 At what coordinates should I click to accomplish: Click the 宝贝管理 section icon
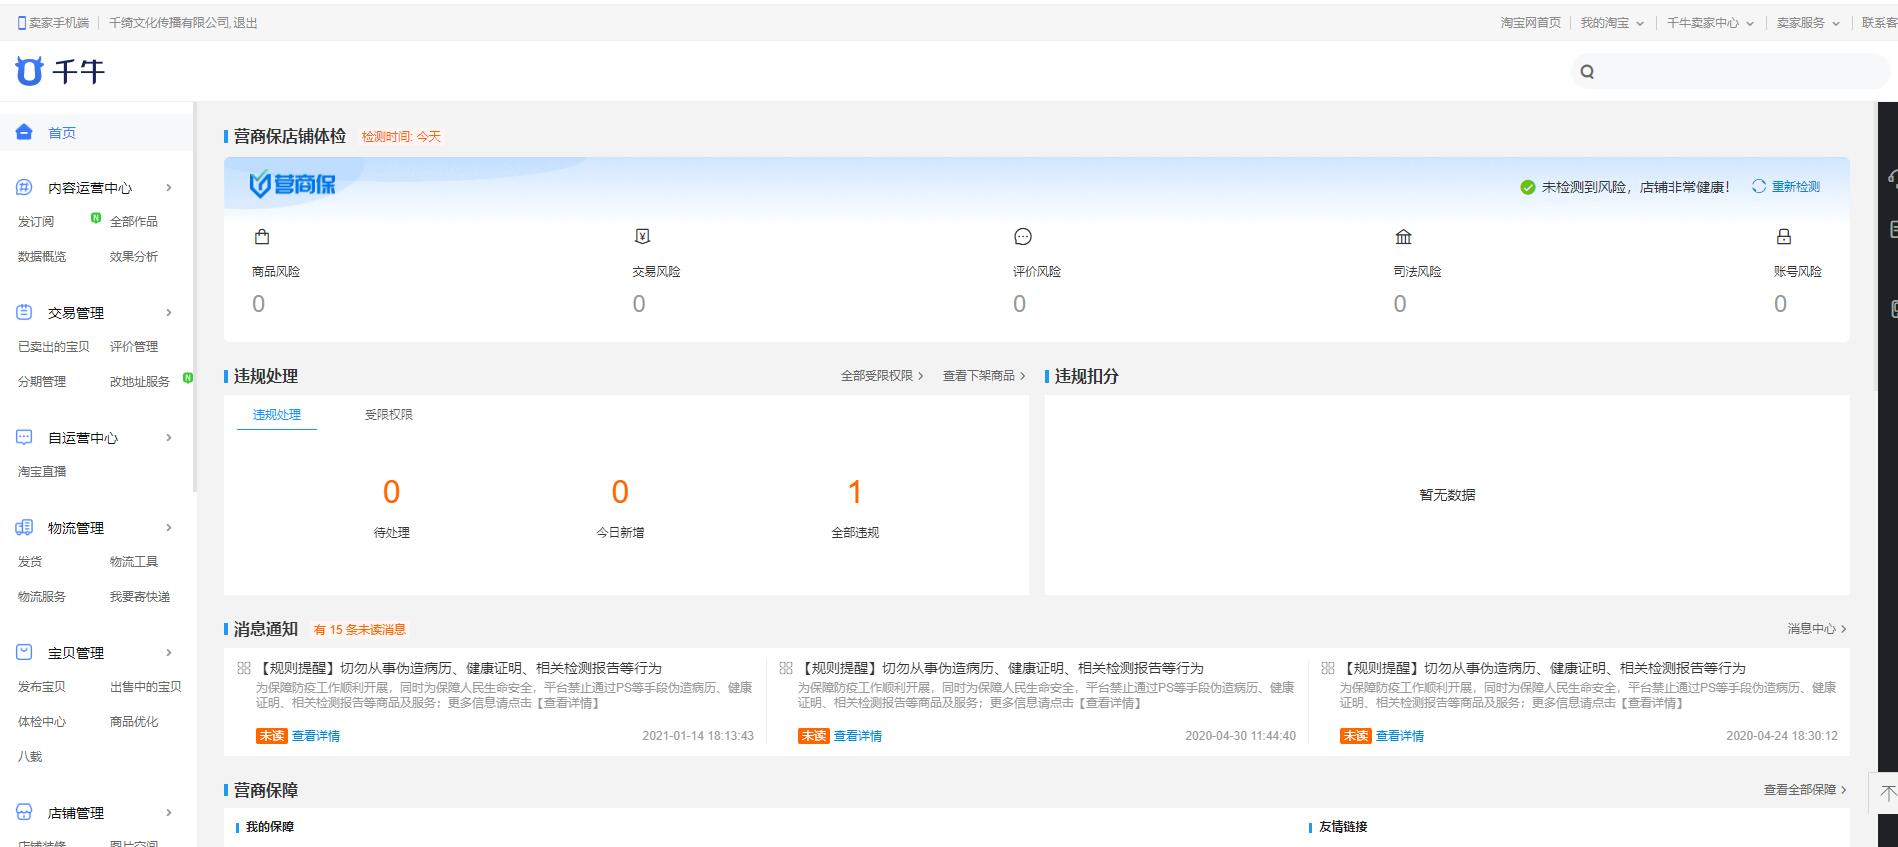coord(24,652)
